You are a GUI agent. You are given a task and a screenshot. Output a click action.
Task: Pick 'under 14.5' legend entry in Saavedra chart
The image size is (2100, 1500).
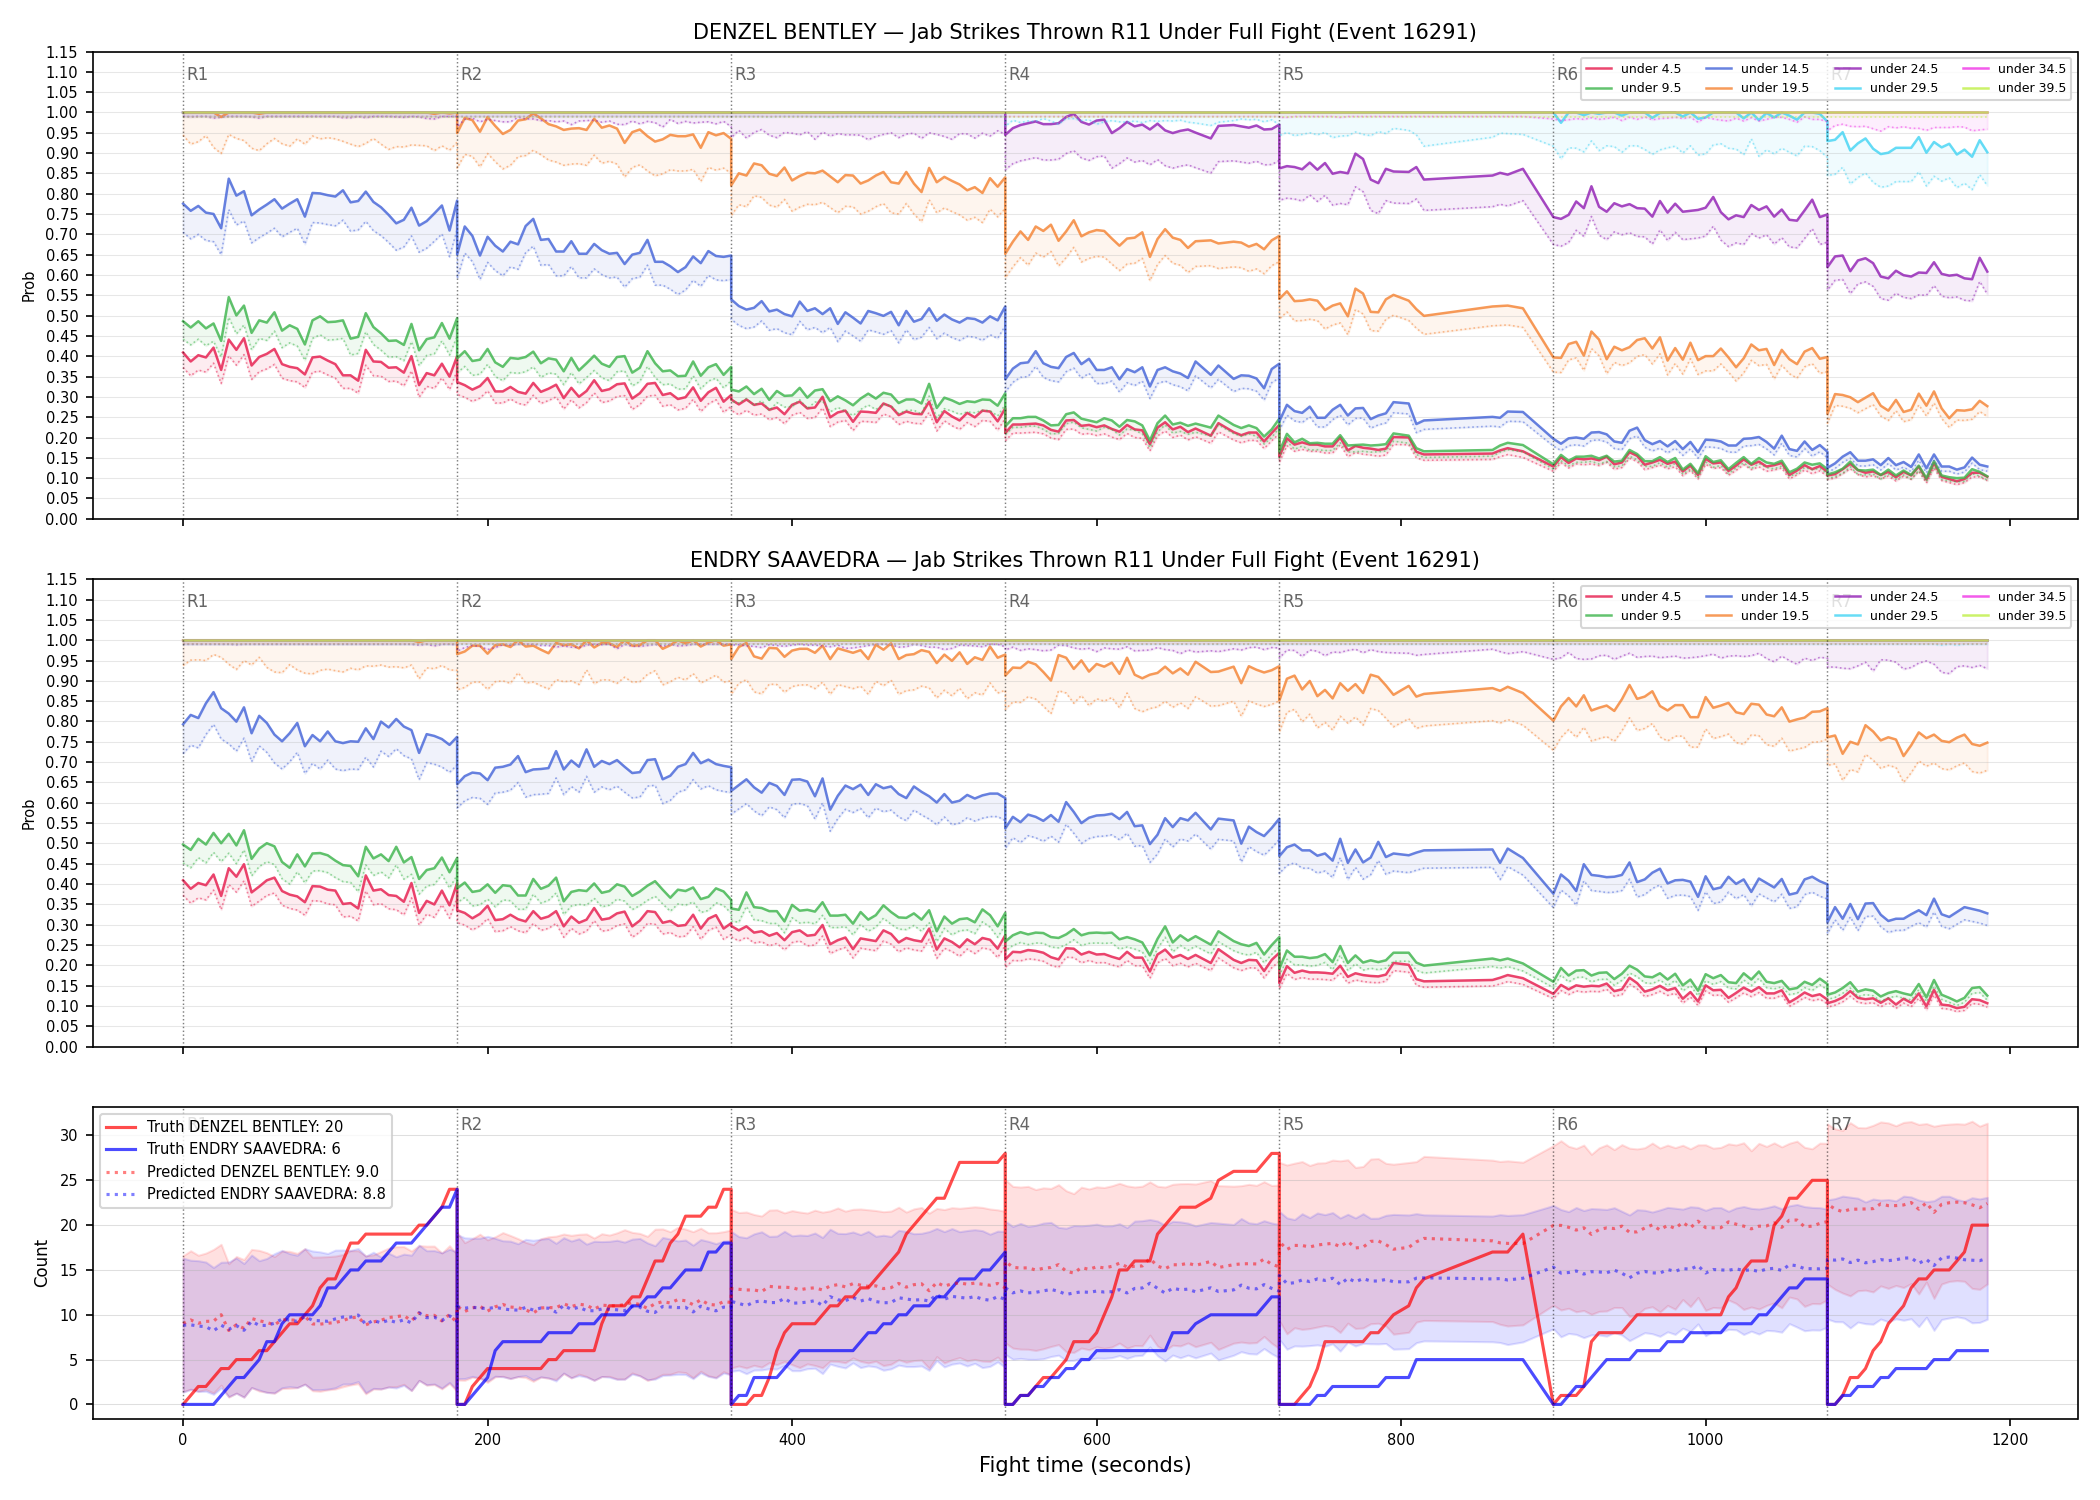point(1757,597)
